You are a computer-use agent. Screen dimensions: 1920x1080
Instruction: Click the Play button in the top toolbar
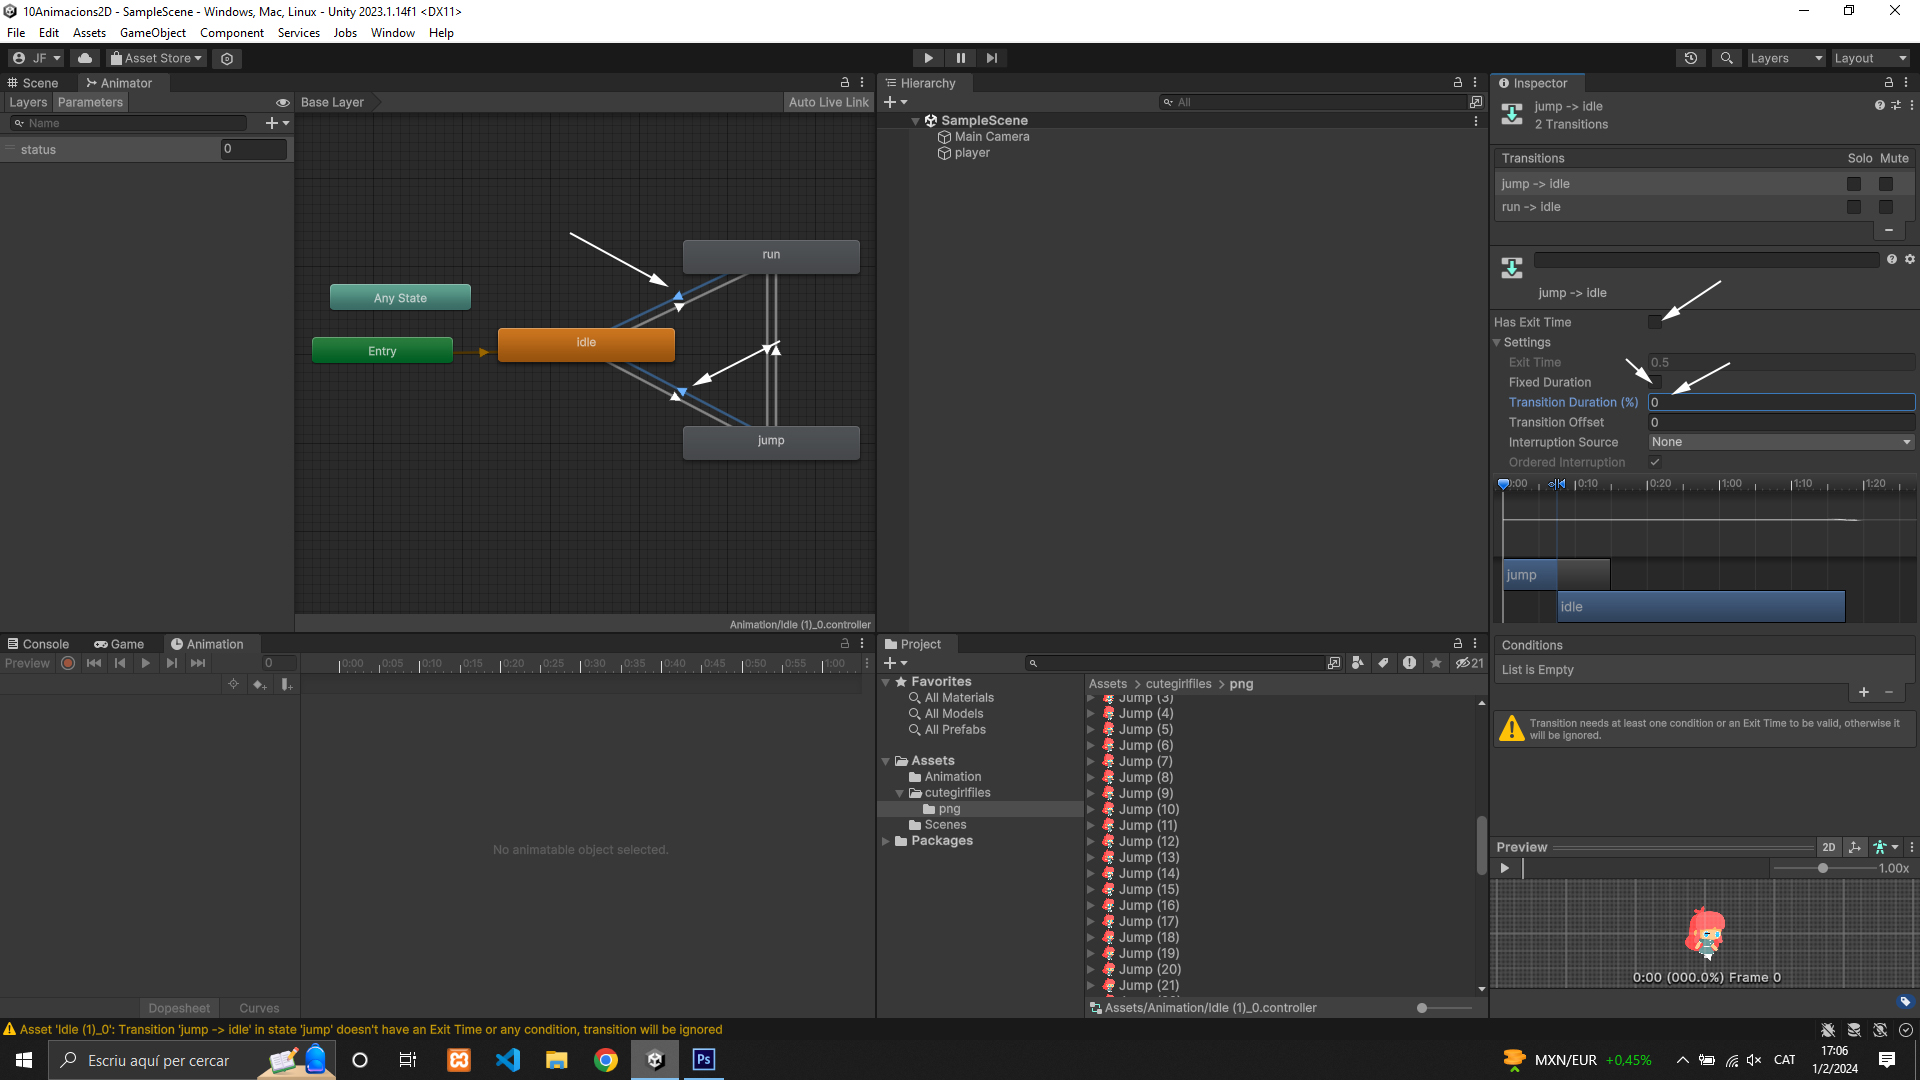(928, 58)
